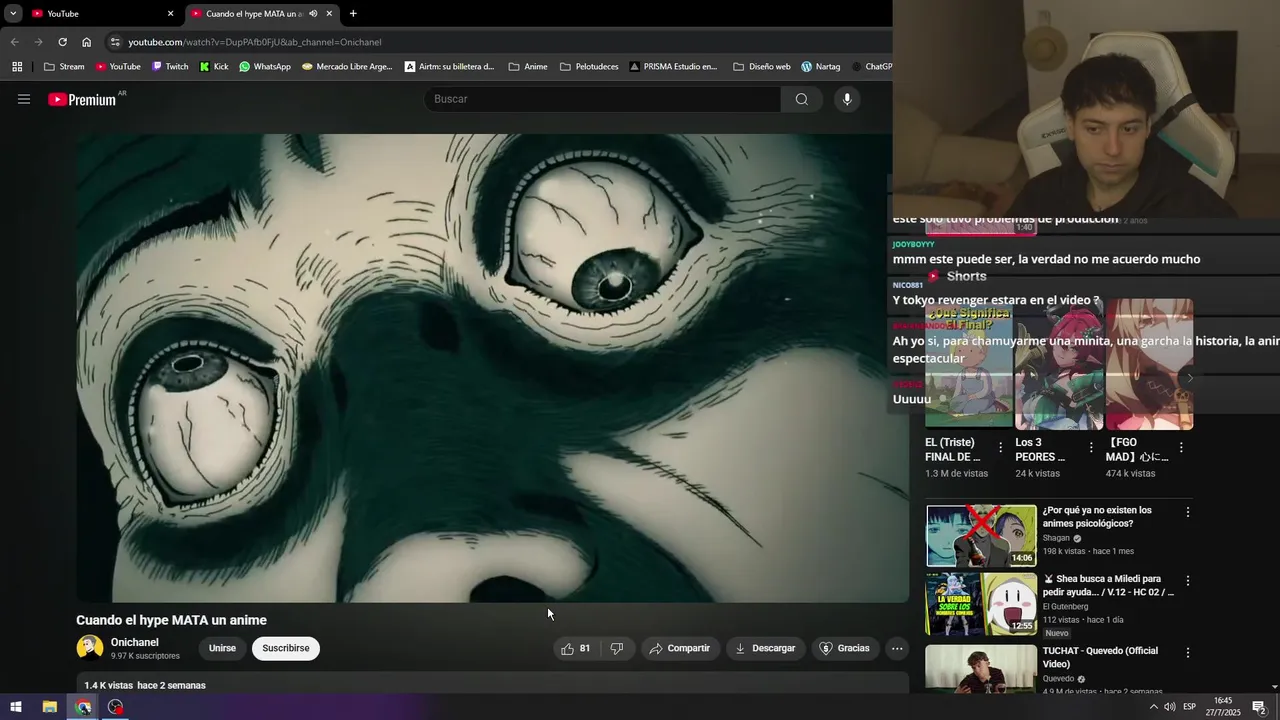Open Chrome from the taskbar

pyautogui.click(x=83, y=707)
